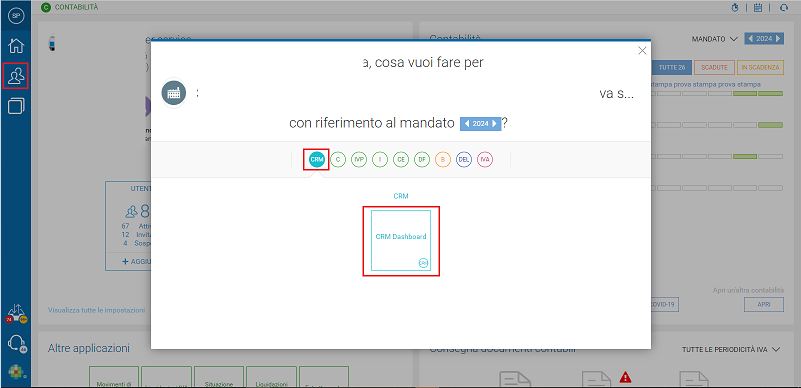The height and width of the screenshot is (388, 801).
Task: Go to next year in dialog mandato
Action: [x=494, y=124]
